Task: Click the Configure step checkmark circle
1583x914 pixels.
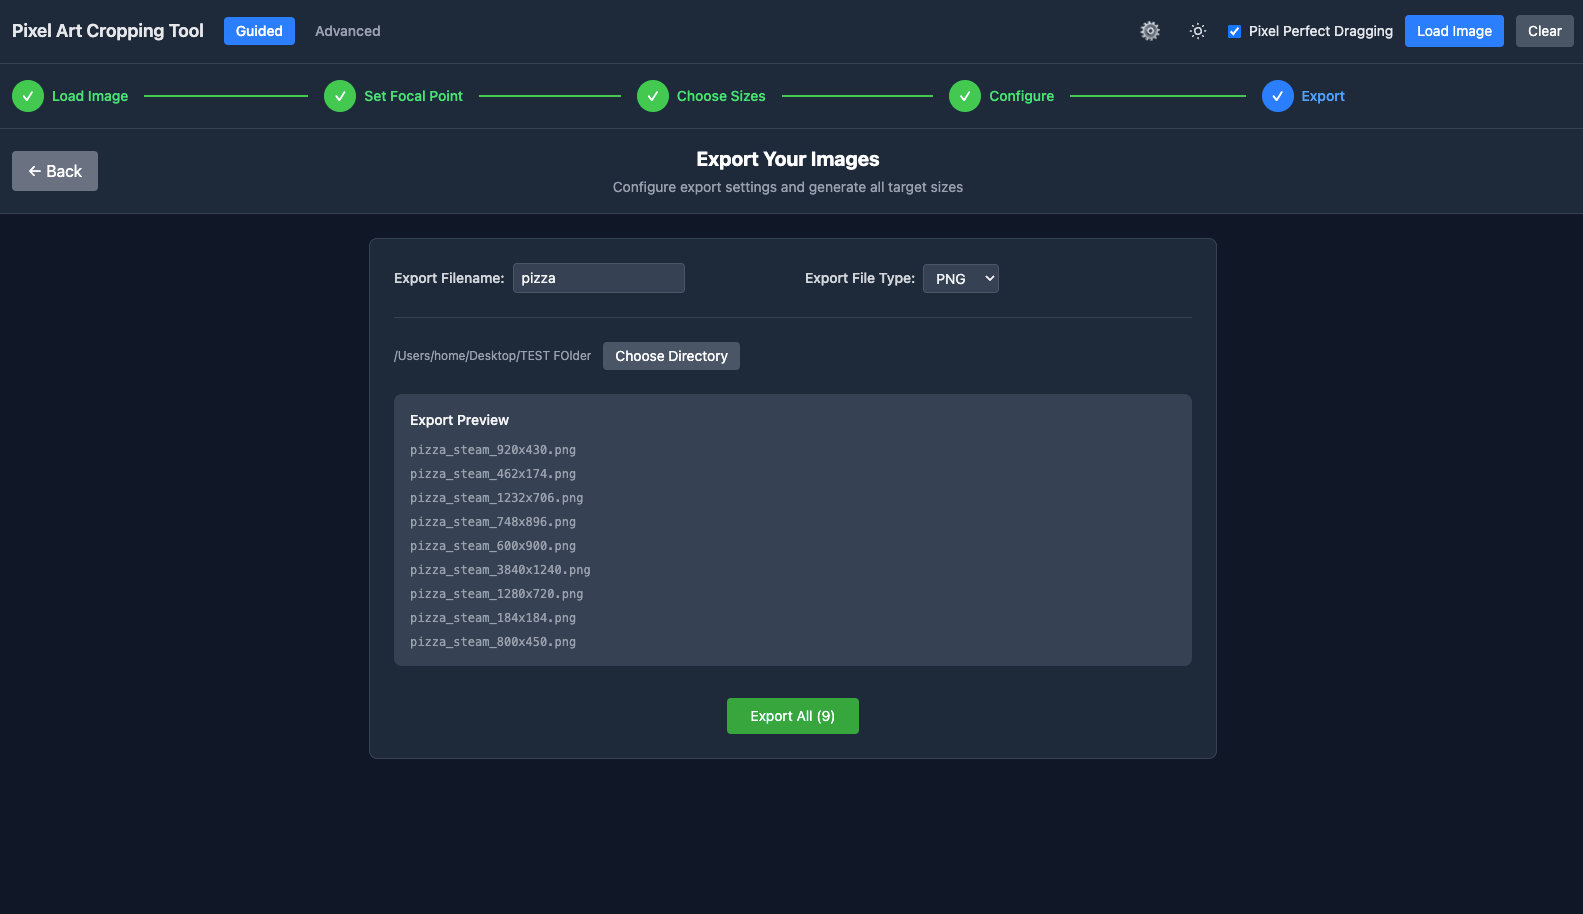Action: (x=965, y=96)
